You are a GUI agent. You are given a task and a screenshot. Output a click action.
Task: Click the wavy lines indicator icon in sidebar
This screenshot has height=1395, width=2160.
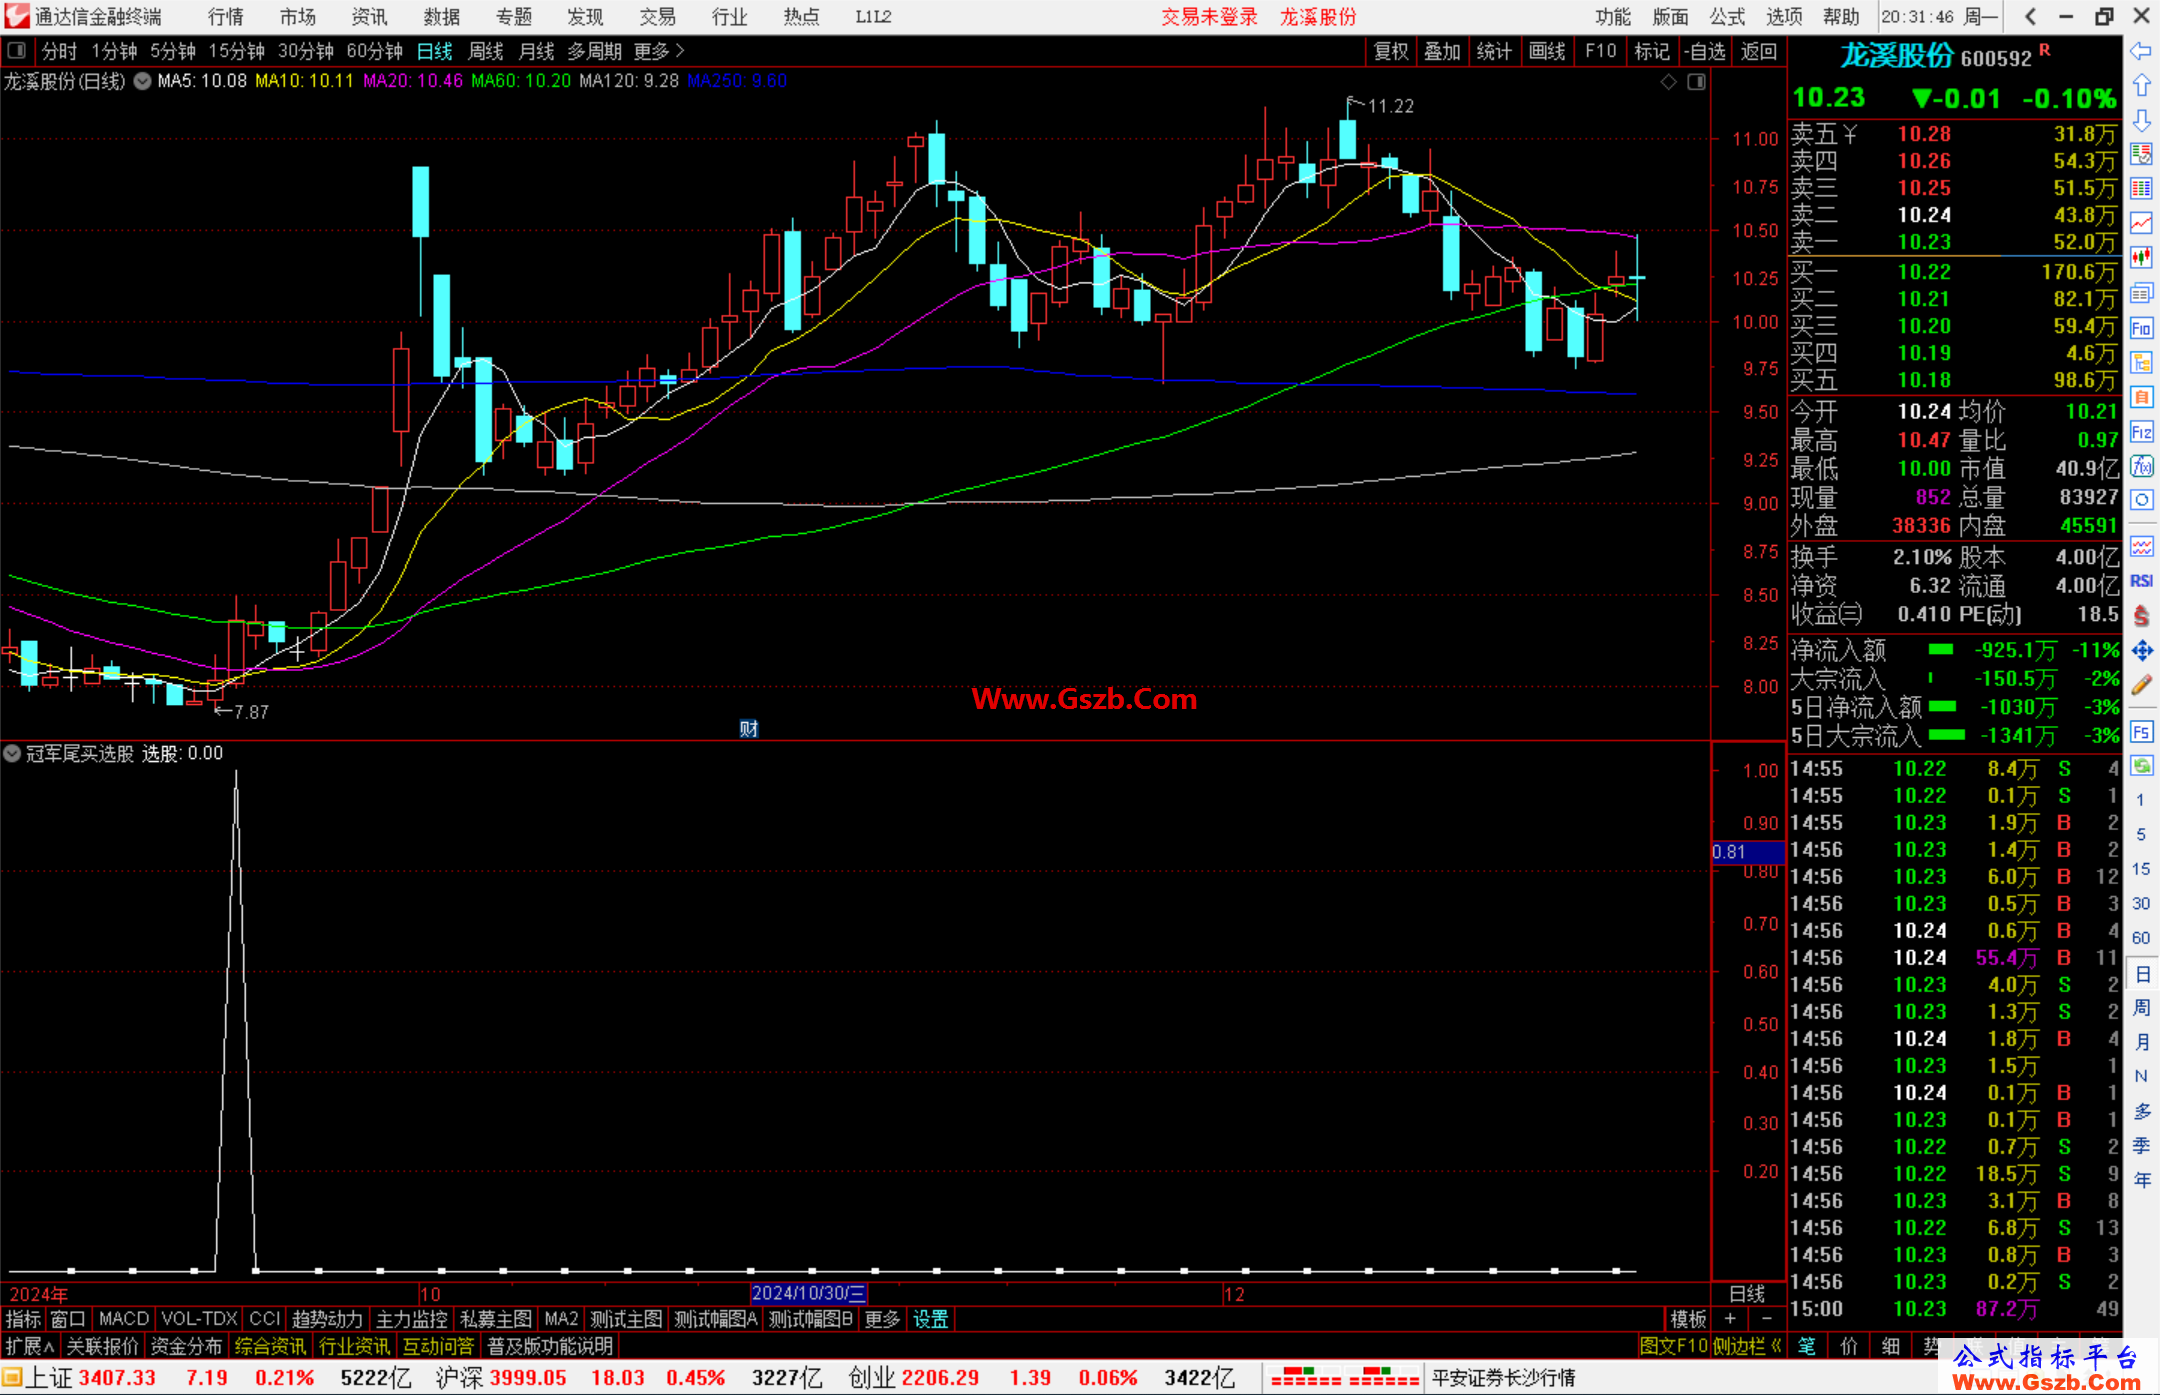[2141, 546]
